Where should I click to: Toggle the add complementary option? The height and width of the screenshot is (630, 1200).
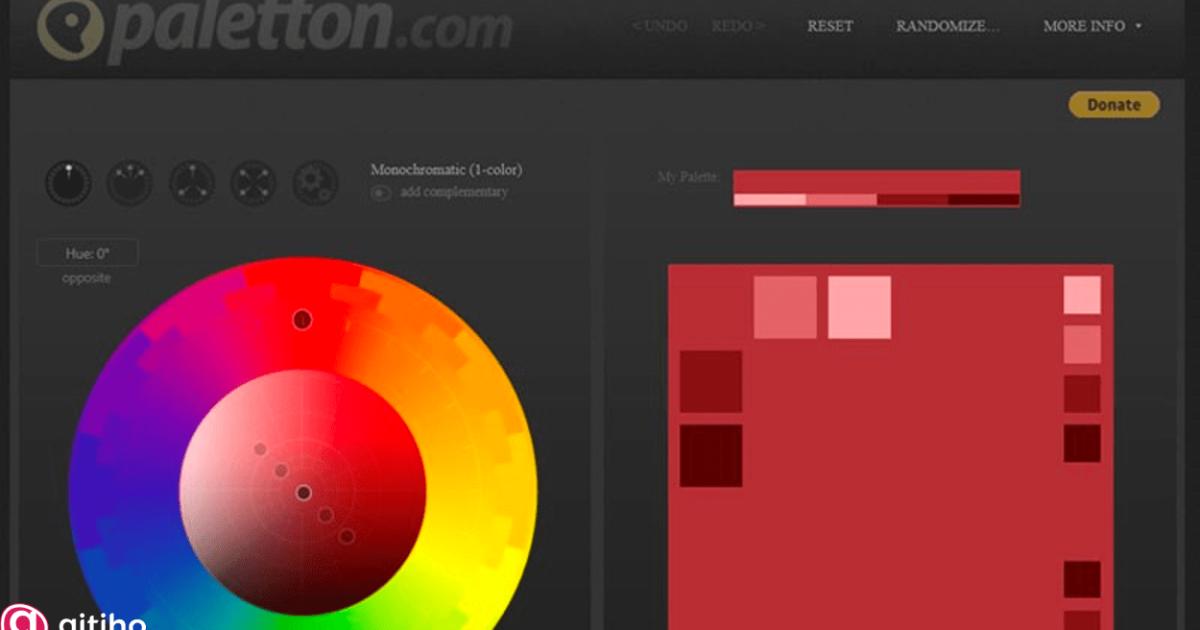pyautogui.click(x=380, y=193)
